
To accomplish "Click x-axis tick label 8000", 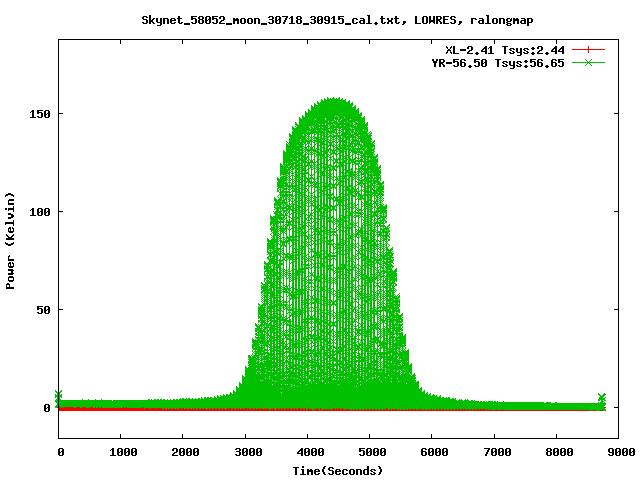I will coord(559,452).
